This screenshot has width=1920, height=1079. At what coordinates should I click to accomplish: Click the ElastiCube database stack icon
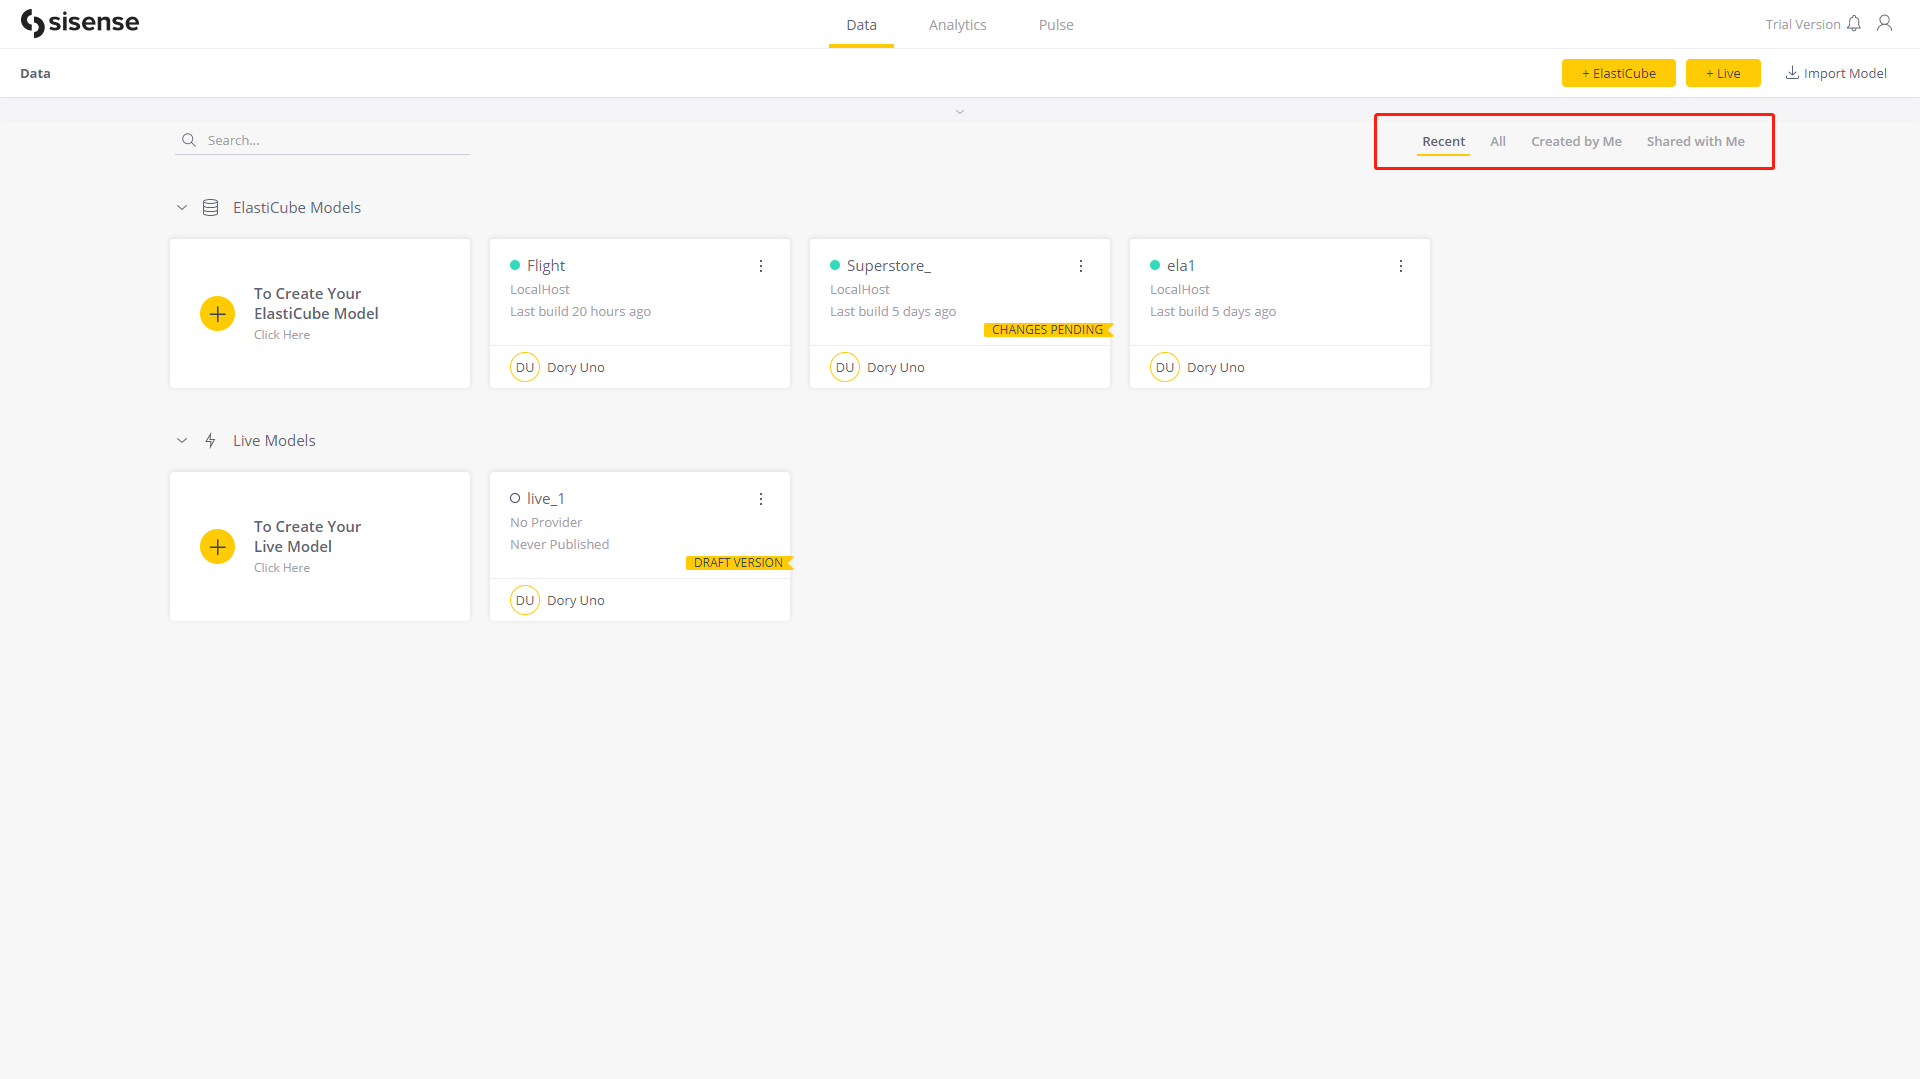[210, 208]
